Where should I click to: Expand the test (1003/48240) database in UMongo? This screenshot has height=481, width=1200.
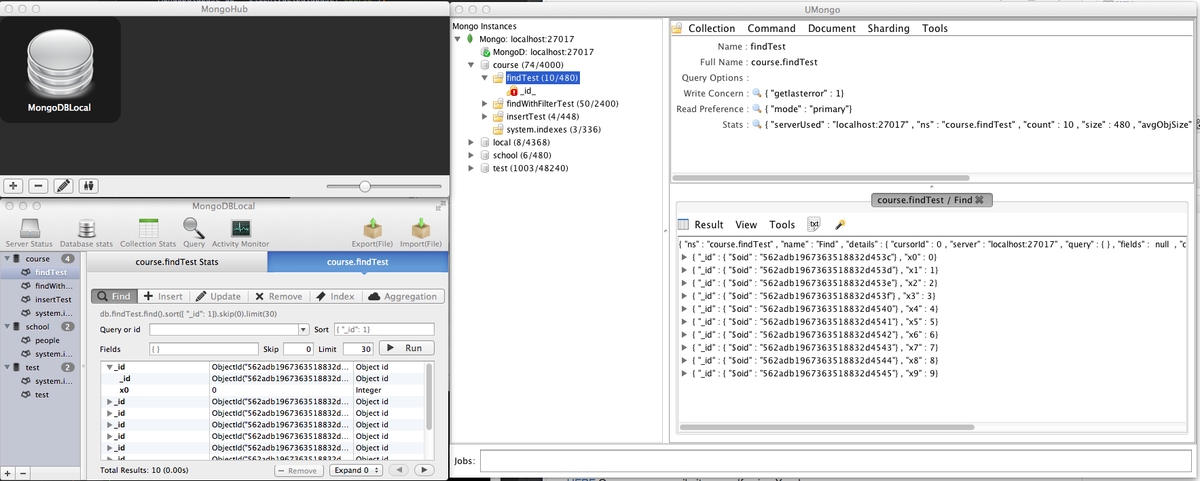[x=472, y=168]
